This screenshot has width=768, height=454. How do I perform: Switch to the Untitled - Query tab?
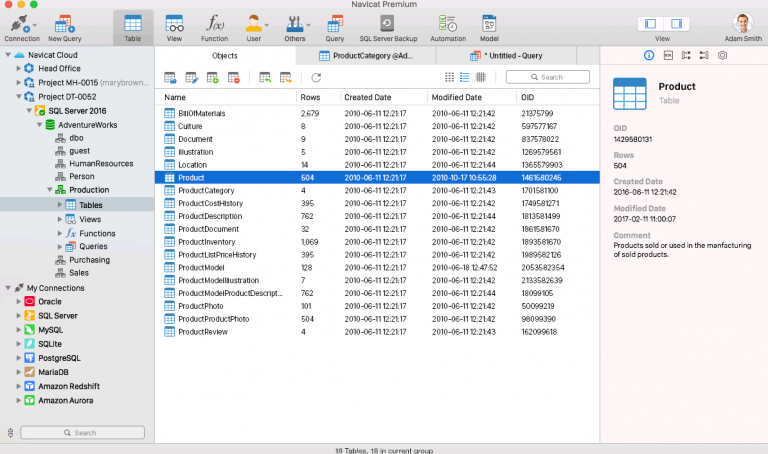[506, 56]
